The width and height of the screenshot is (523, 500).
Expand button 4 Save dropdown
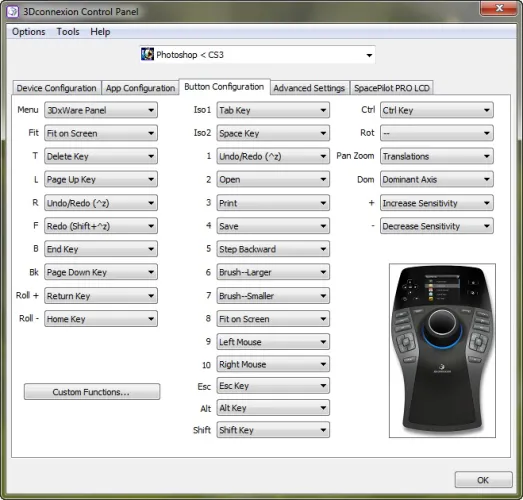coord(273,226)
